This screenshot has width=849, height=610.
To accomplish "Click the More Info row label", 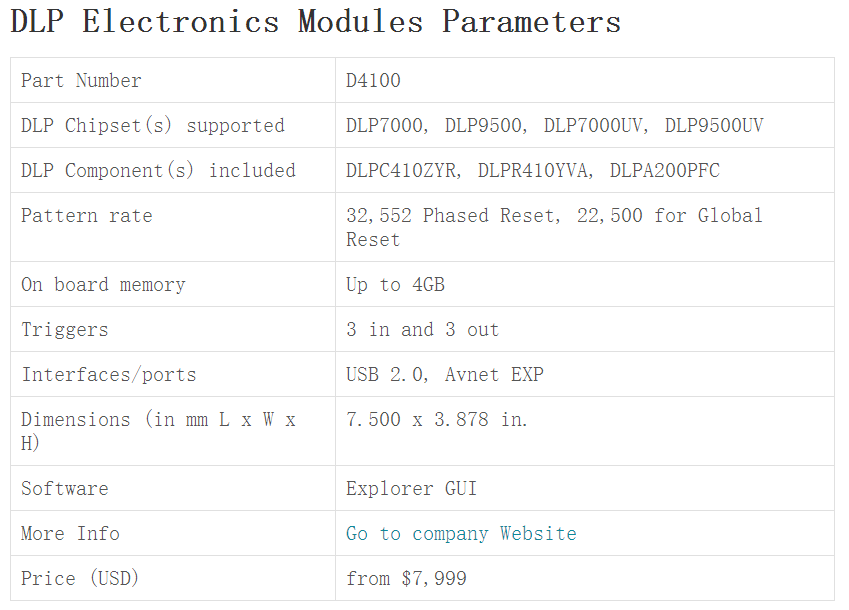I will point(70,534).
